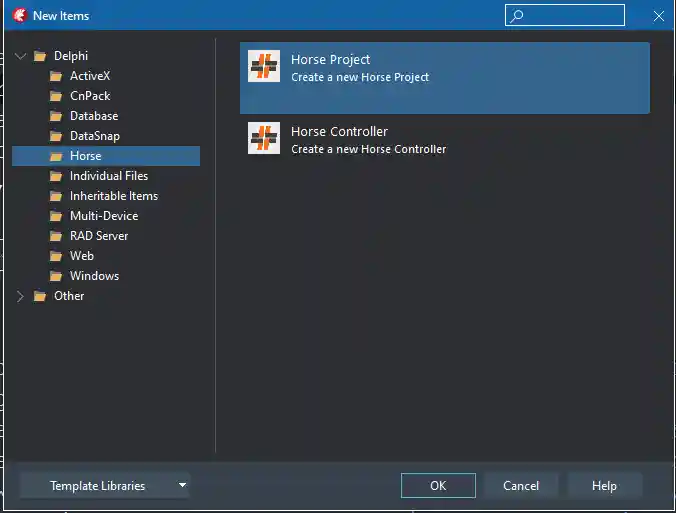Click the Cancel button
The width and height of the screenshot is (676, 513).
pyautogui.click(x=521, y=485)
